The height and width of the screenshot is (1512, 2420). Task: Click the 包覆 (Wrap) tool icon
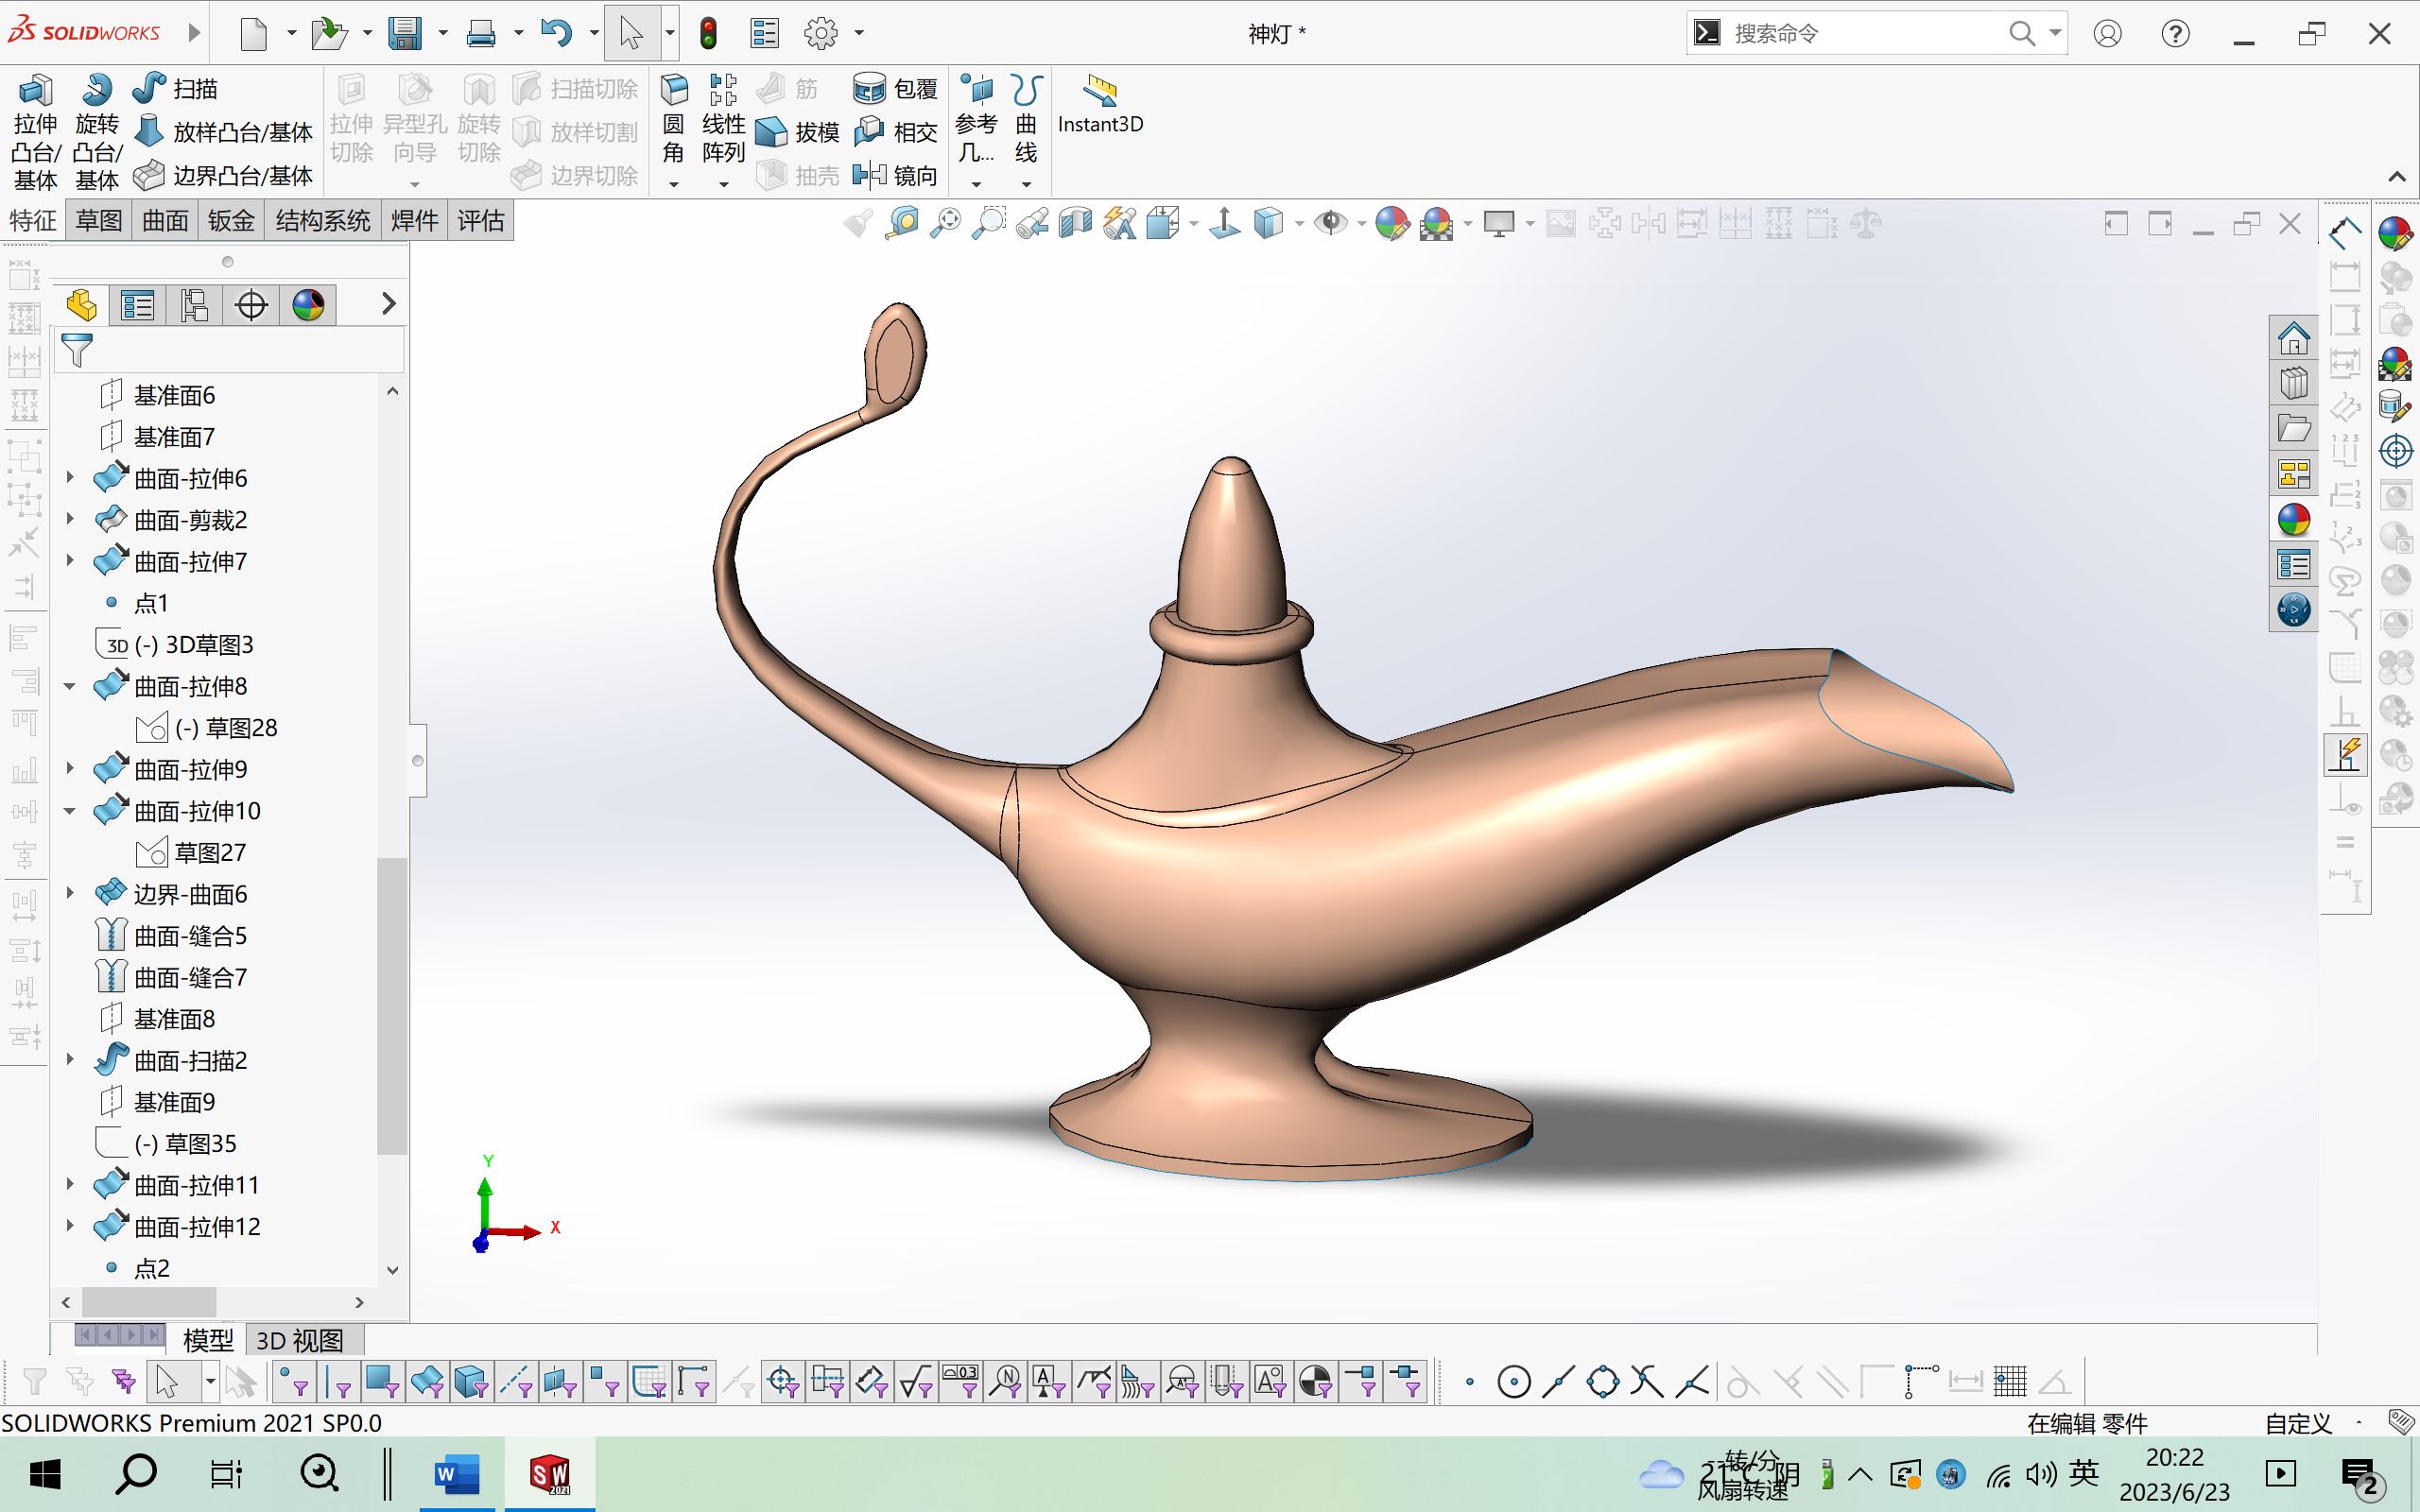[869, 89]
